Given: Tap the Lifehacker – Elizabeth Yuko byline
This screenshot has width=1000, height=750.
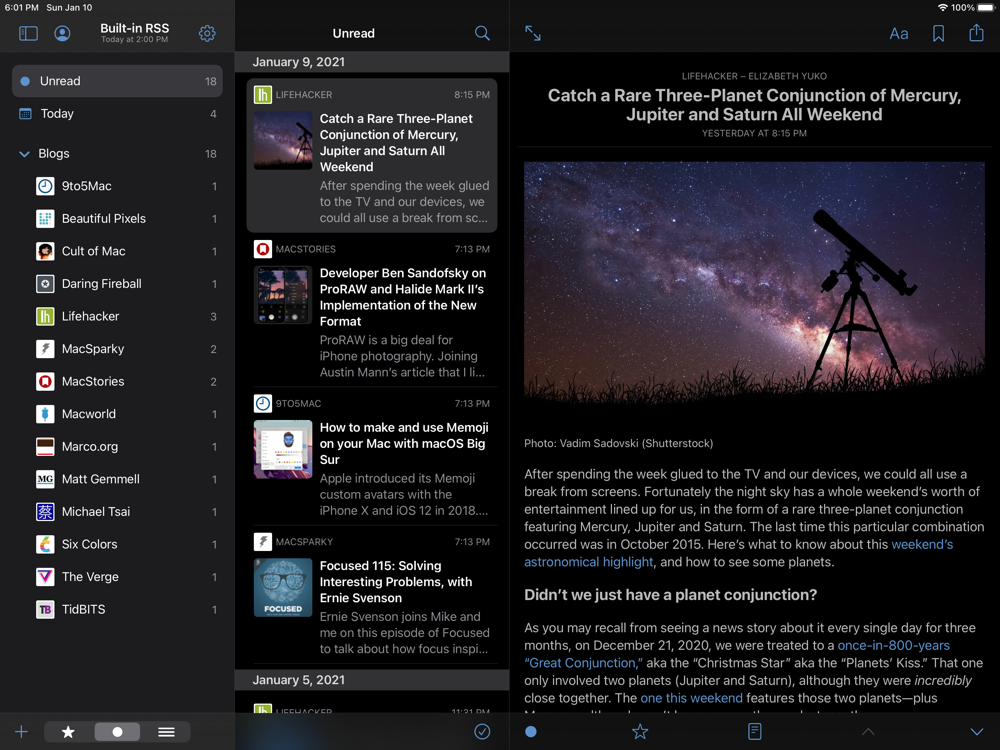Looking at the screenshot, I should [754, 76].
